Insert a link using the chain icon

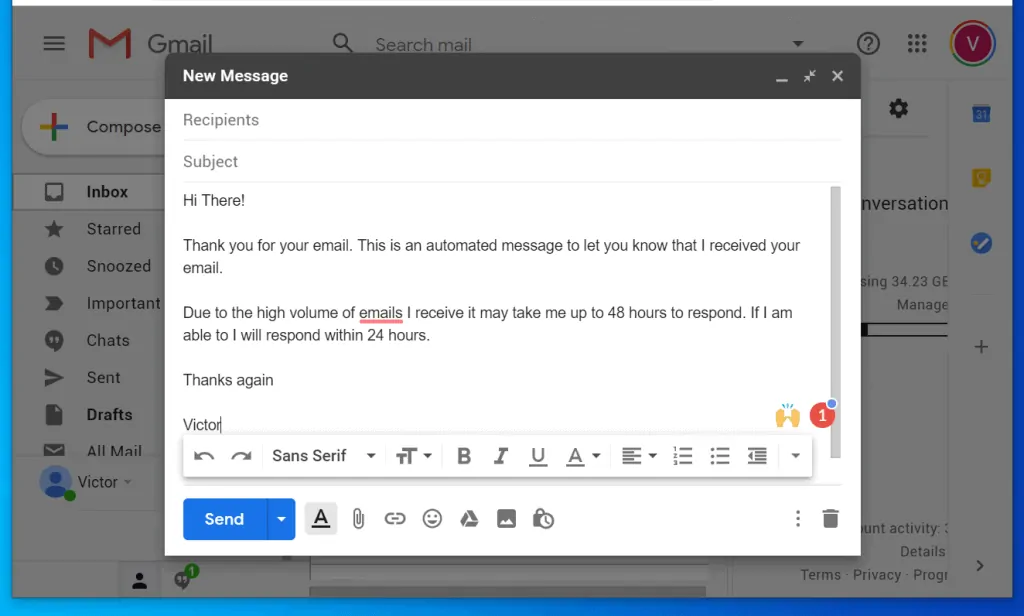[395, 519]
